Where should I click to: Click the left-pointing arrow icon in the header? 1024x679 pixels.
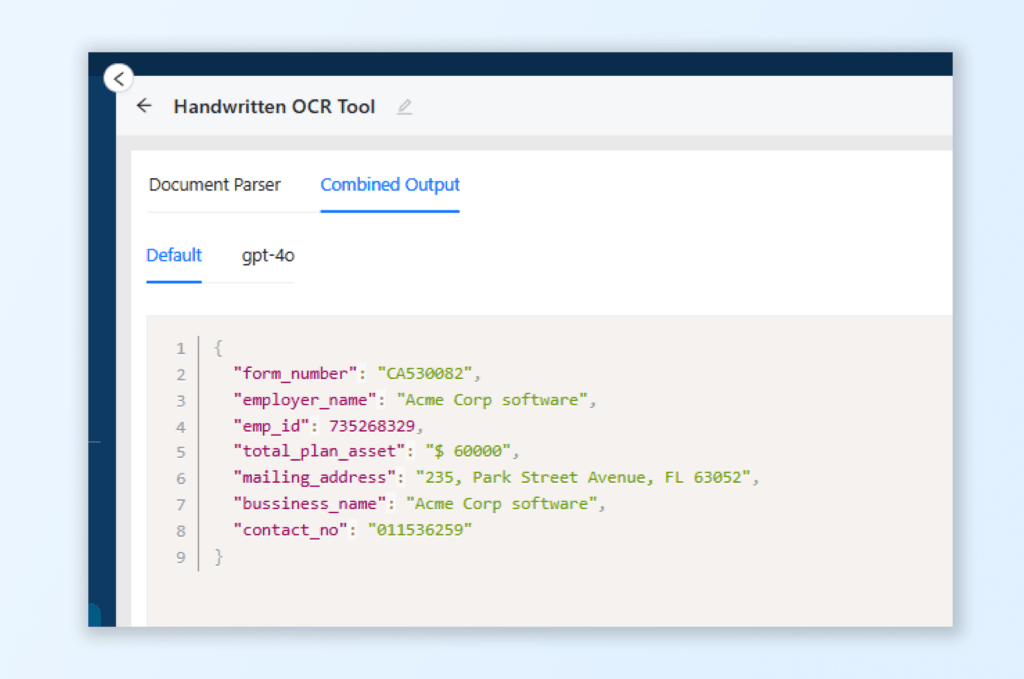tap(143, 106)
